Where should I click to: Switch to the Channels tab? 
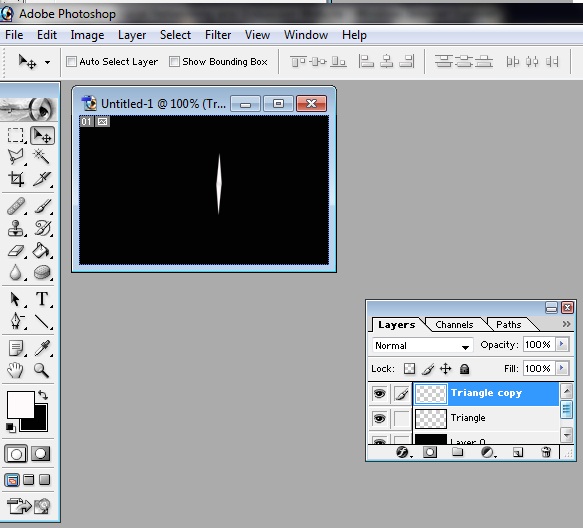pos(454,325)
